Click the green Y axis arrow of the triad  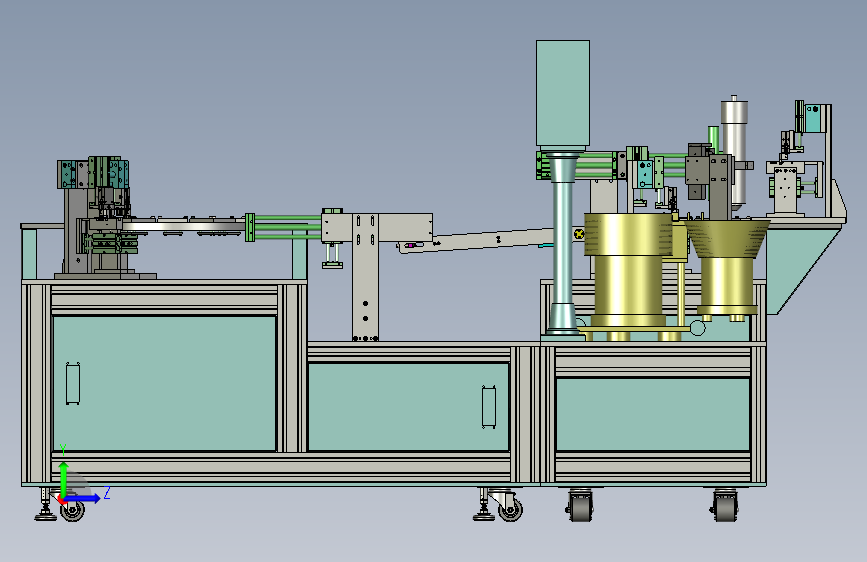click(64, 480)
